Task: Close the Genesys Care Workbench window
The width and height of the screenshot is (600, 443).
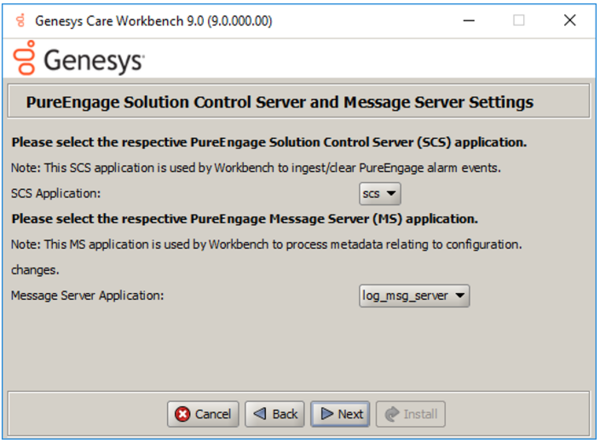Action: pos(570,21)
